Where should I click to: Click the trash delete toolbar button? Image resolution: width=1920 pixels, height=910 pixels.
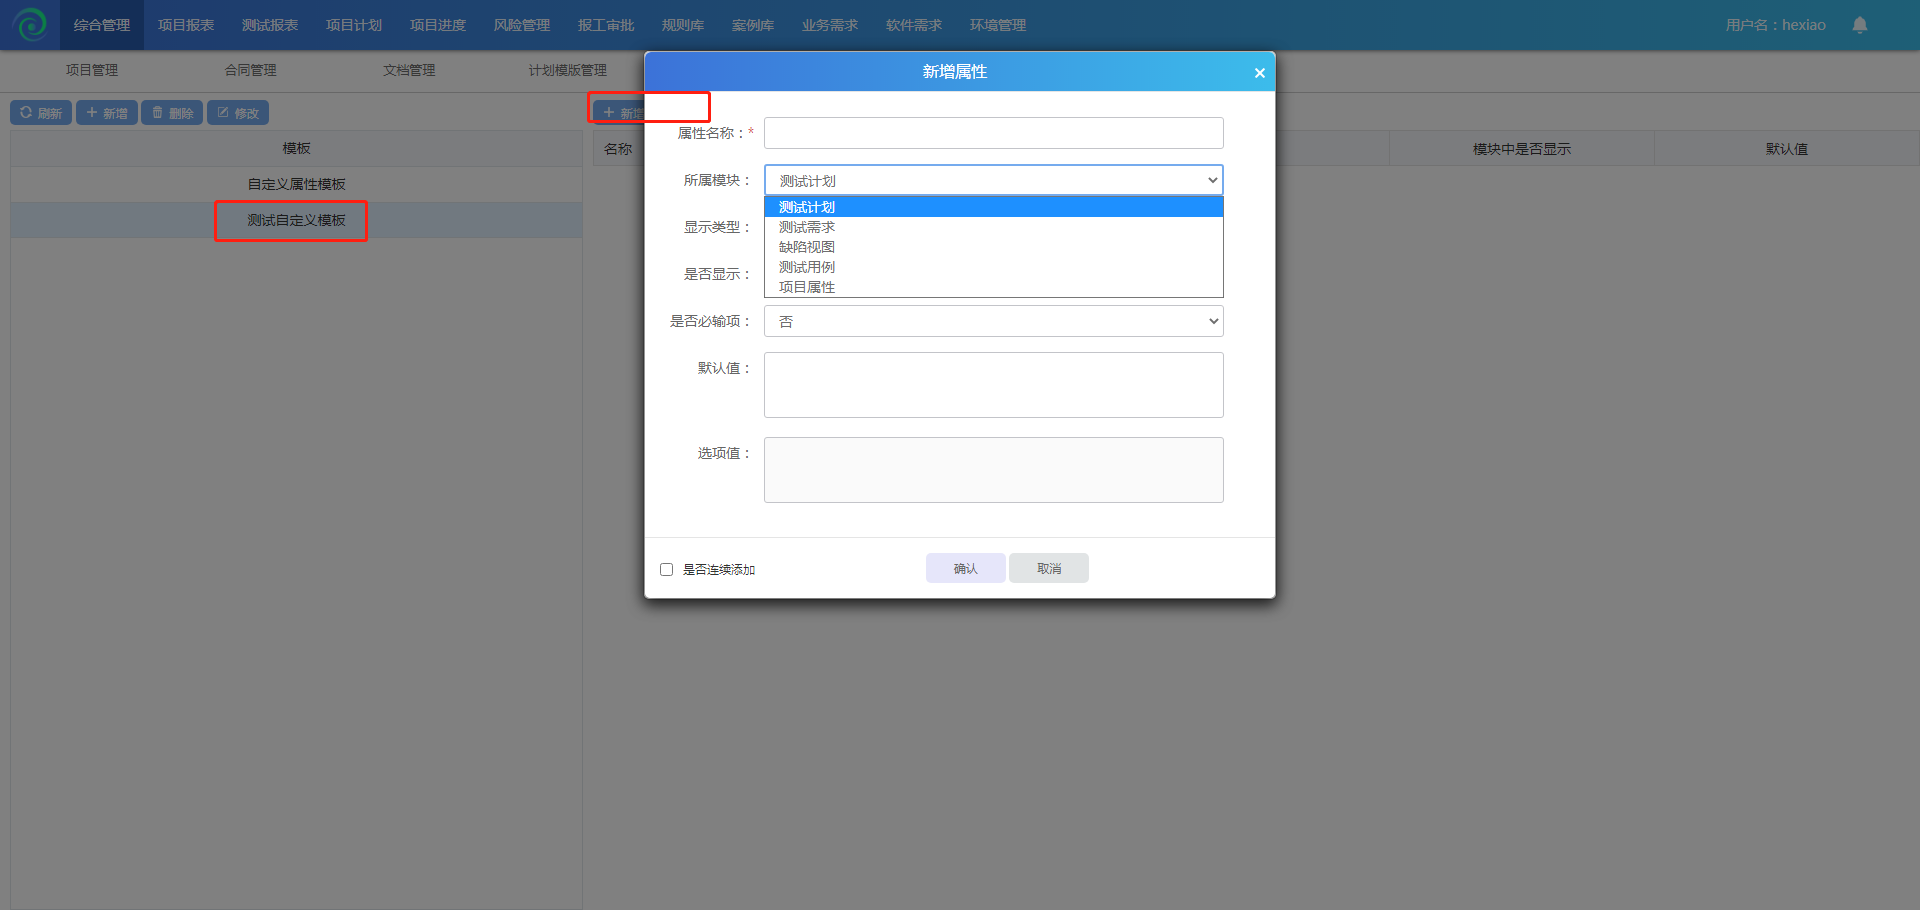[x=172, y=113]
